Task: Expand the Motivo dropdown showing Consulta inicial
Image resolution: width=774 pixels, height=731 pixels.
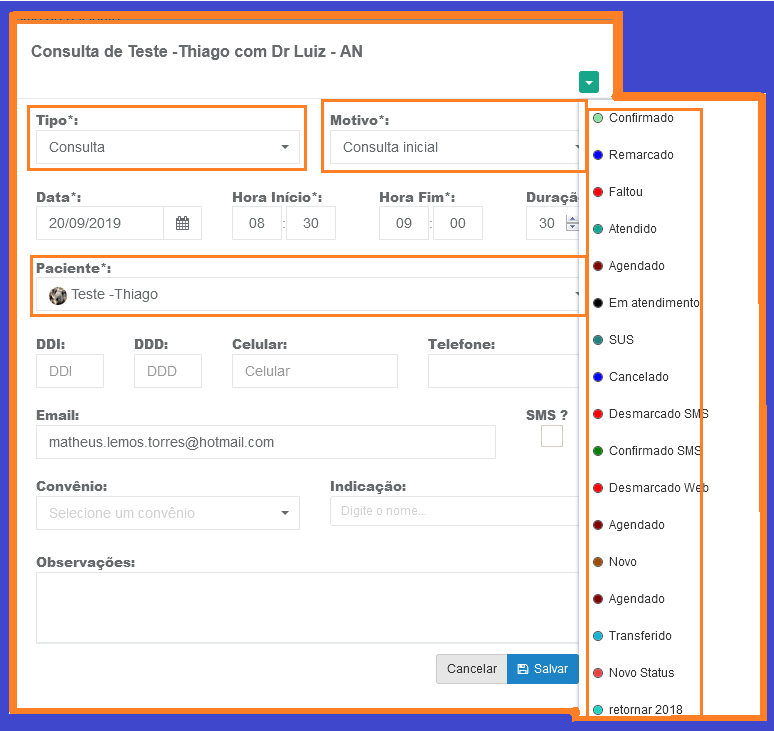Action: click(456, 147)
